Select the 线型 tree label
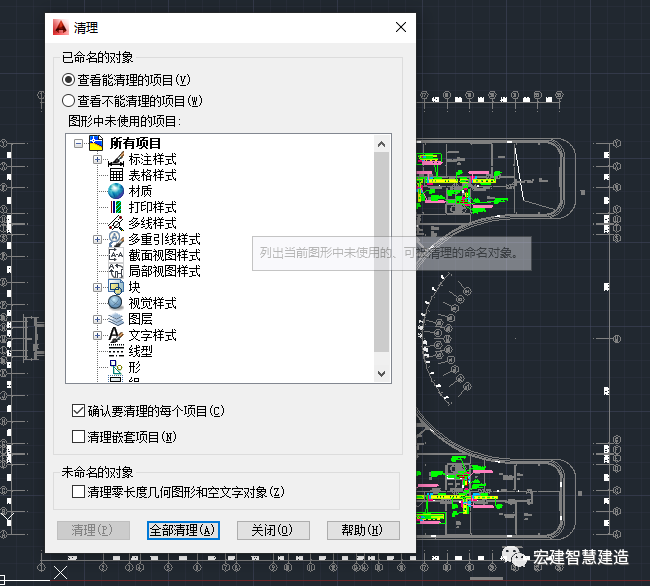Viewport: 650px width, 586px height. tap(141, 351)
